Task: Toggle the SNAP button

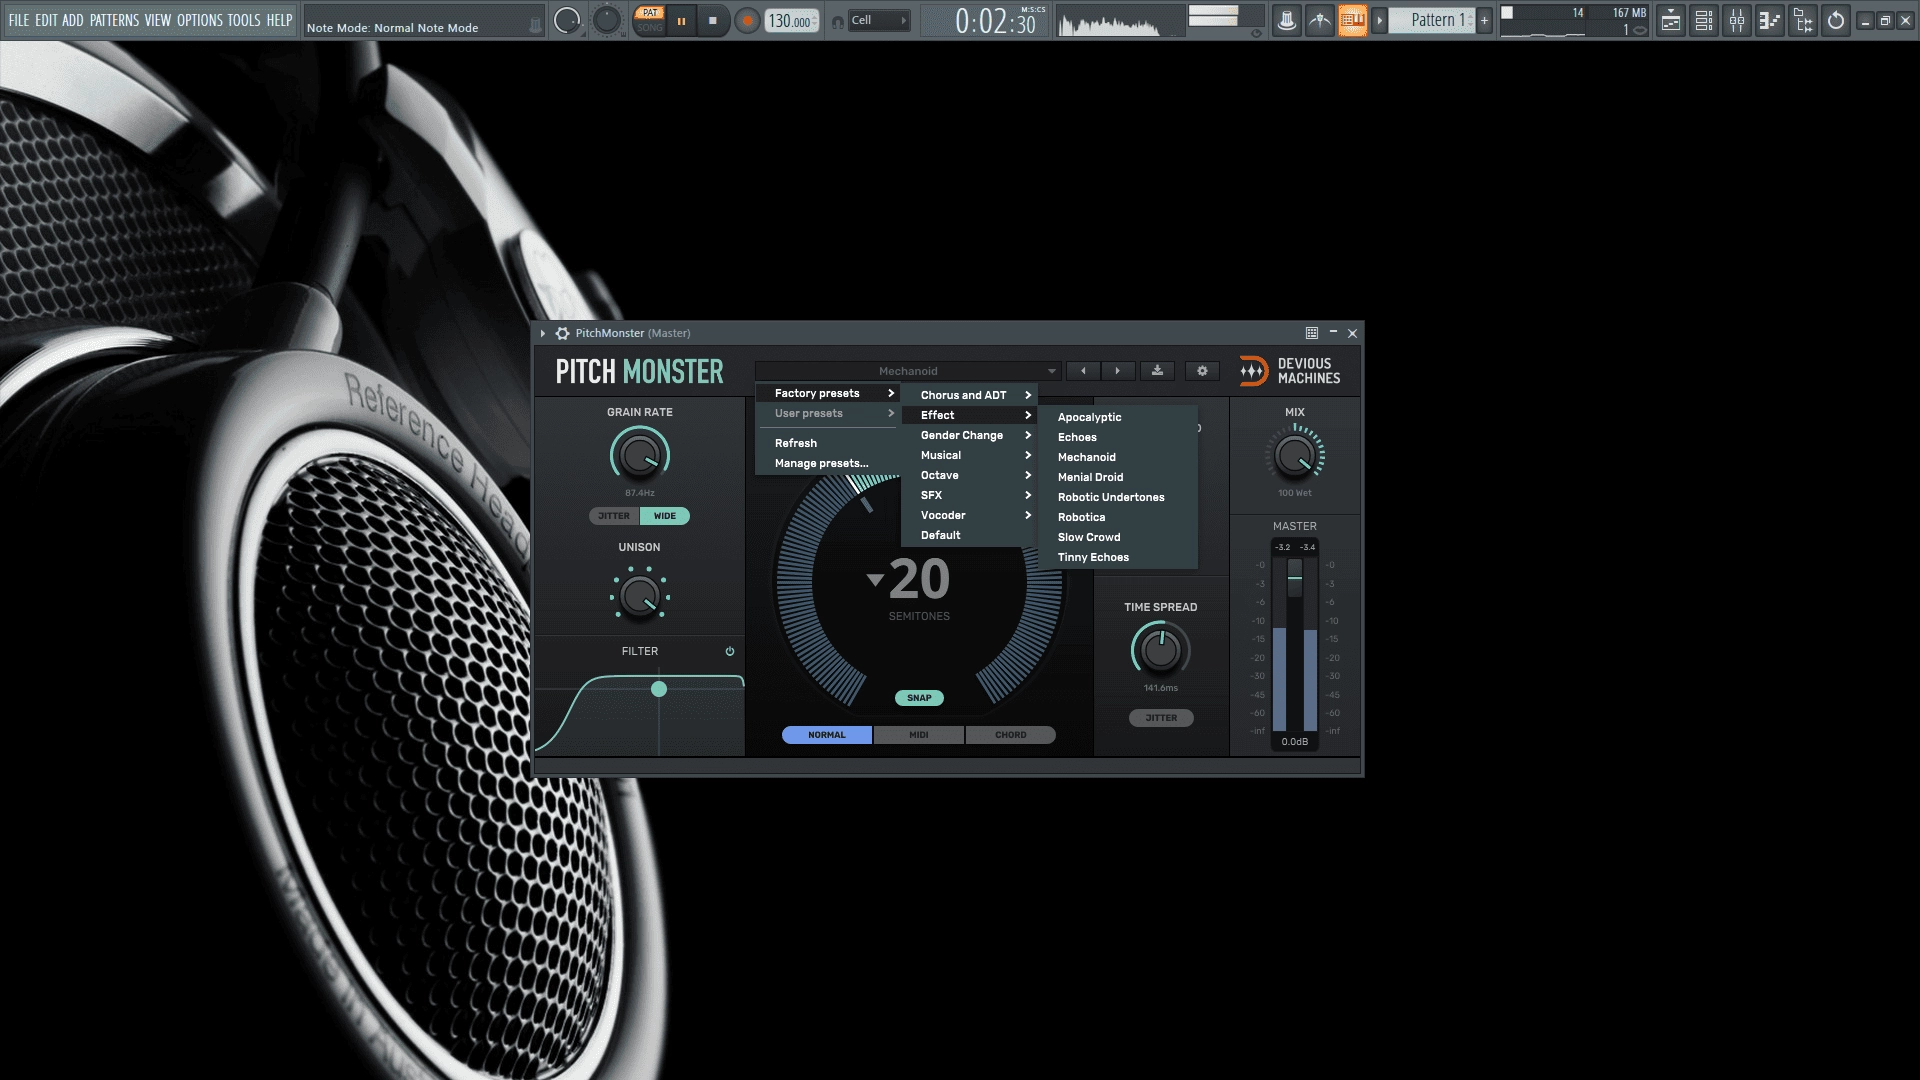Action: tap(919, 699)
